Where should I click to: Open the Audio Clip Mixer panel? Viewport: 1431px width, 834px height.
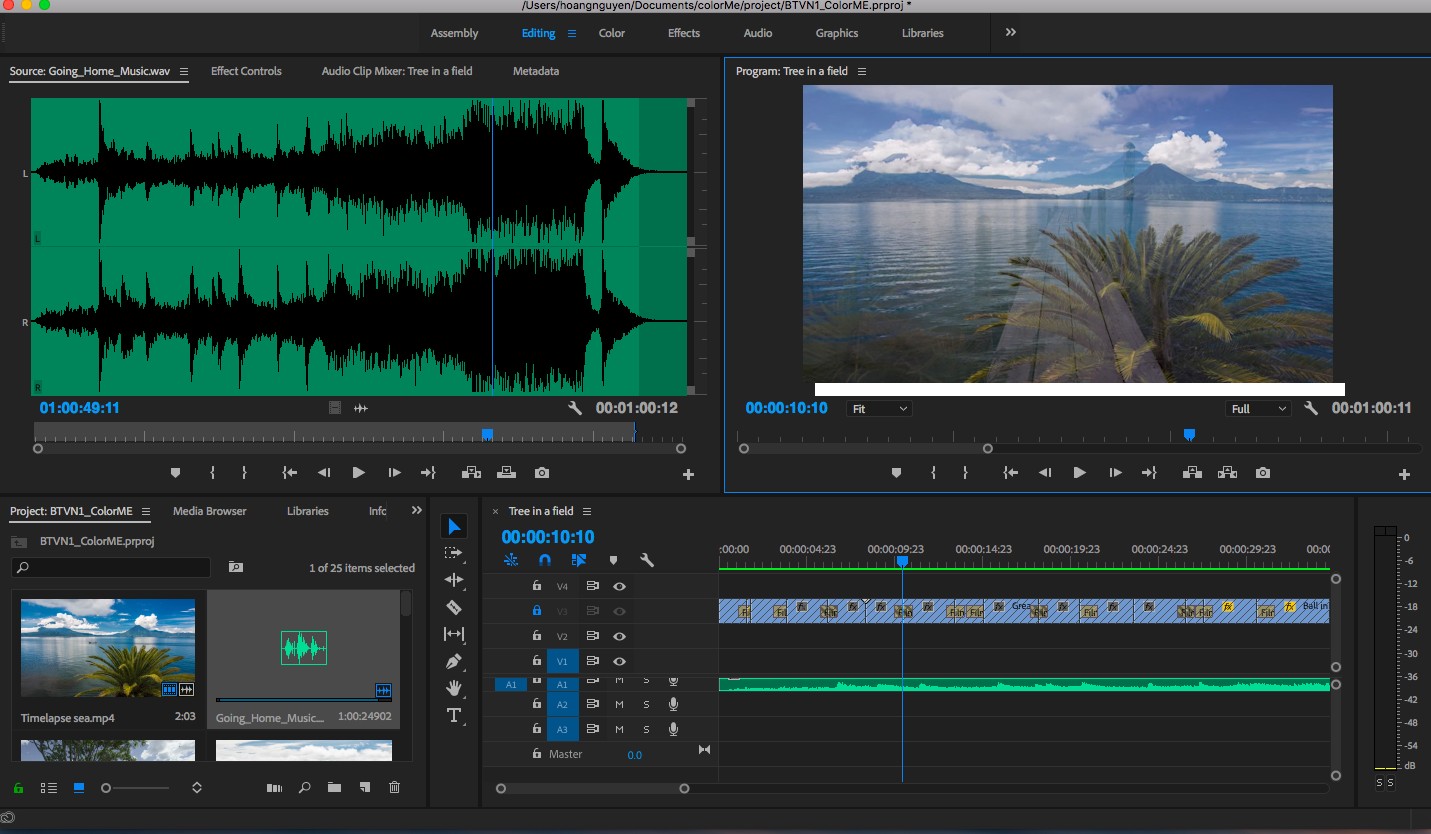click(397, 71)
